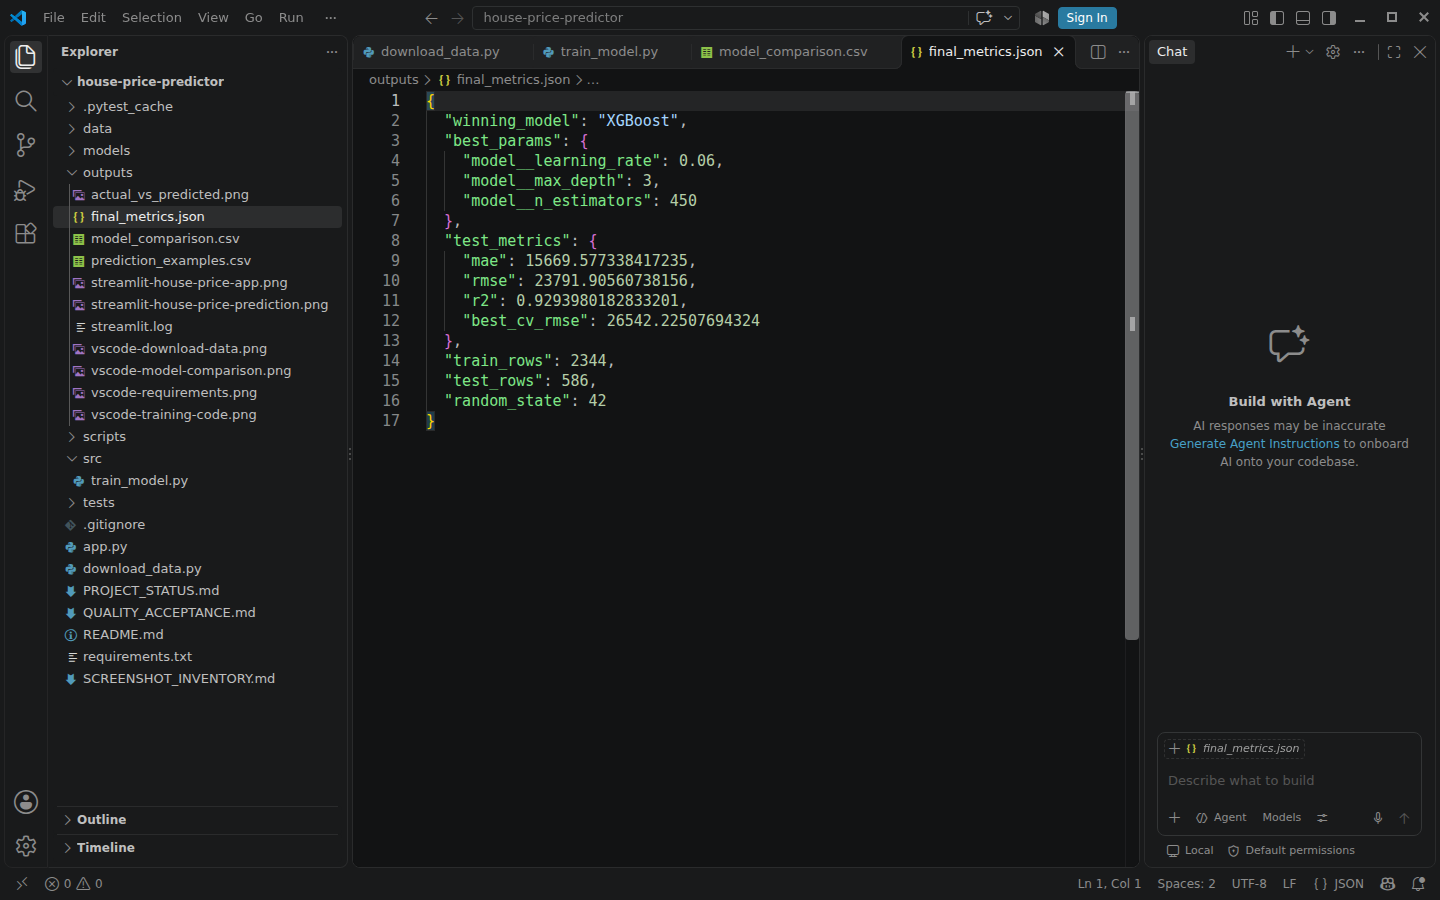The width and height of the screenshot is (1440, 900).
Task: Split the editor to the right
Action: 1098,52
